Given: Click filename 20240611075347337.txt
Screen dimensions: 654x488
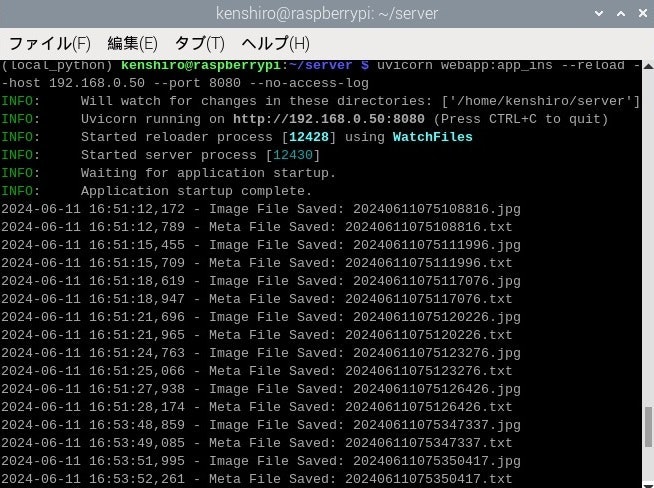Looking at the screenshot, I should pyautogui.click(x=428, y=443).
